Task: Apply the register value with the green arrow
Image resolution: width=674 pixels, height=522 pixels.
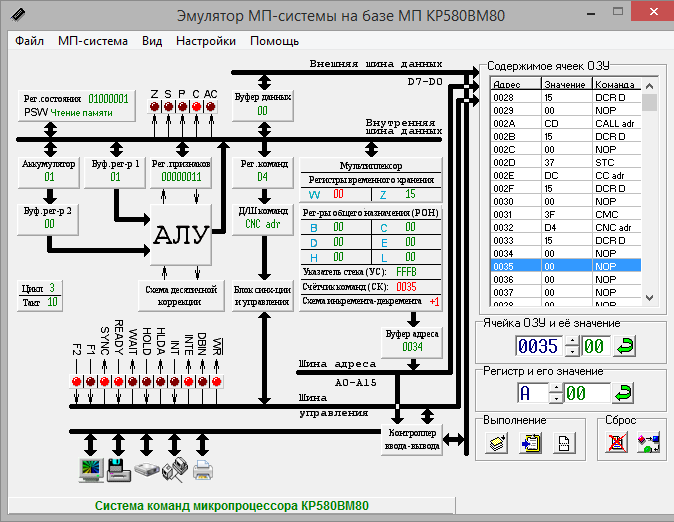Action: coord(623,393)
